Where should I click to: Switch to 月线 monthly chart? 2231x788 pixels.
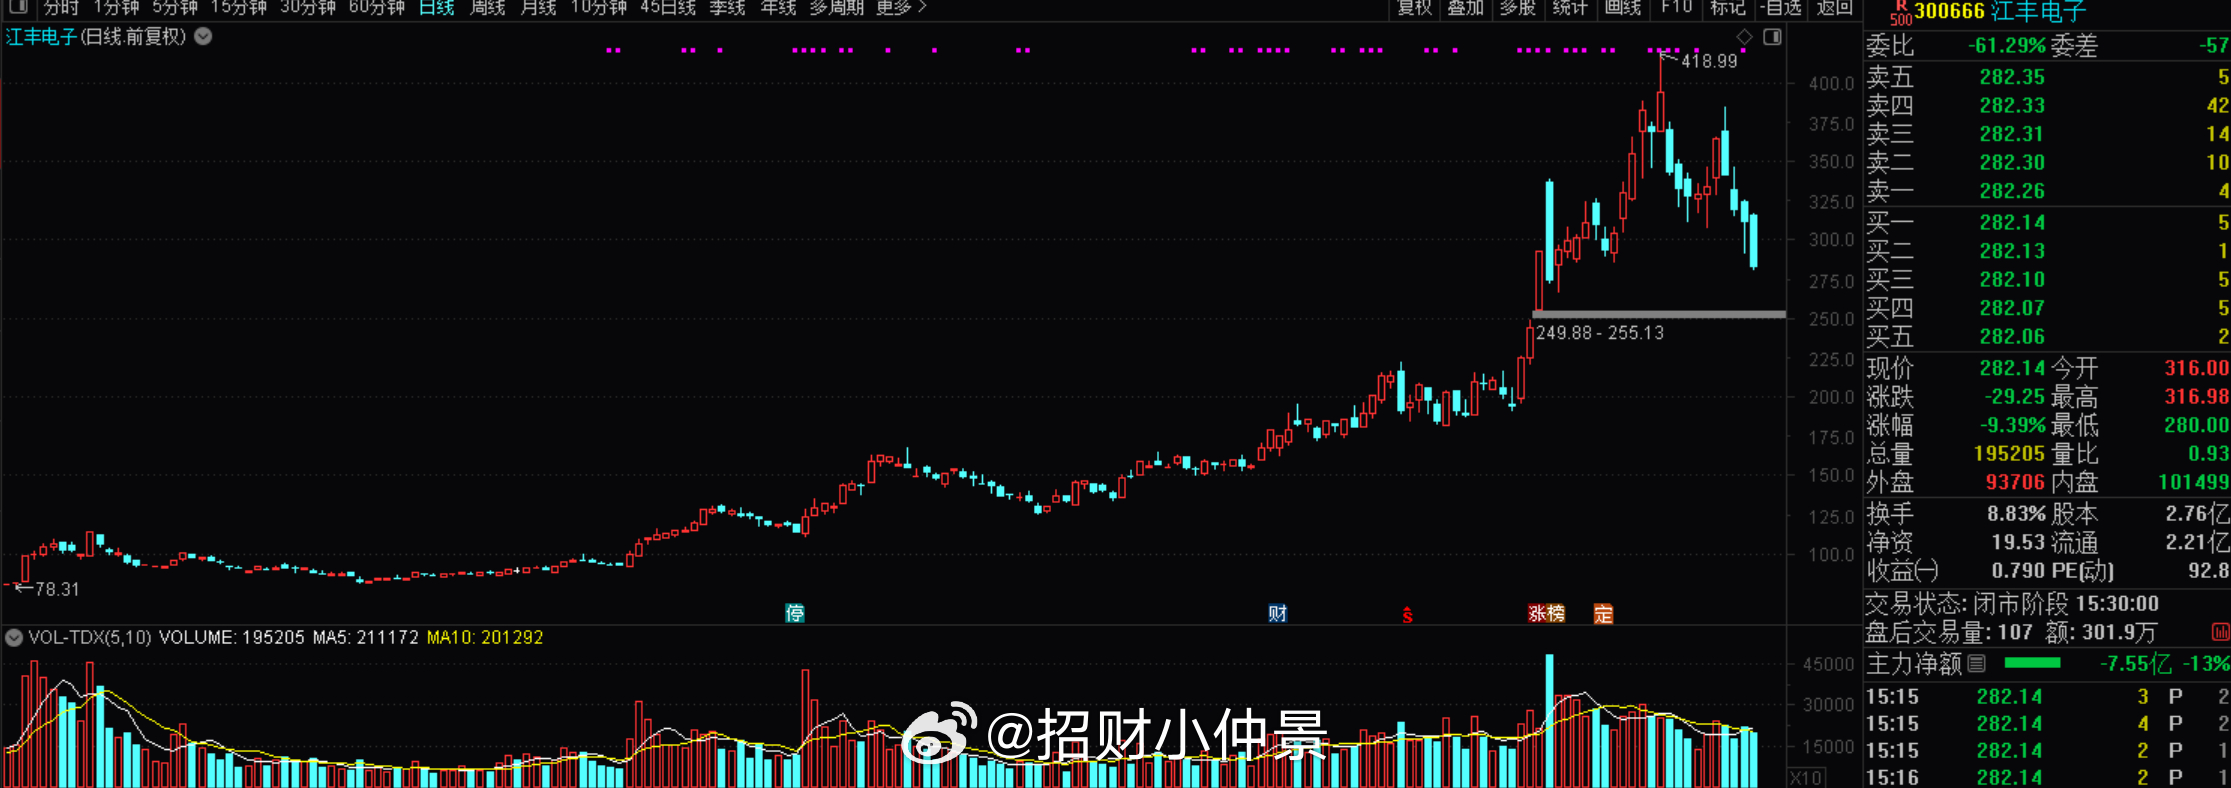coord(538,8)
